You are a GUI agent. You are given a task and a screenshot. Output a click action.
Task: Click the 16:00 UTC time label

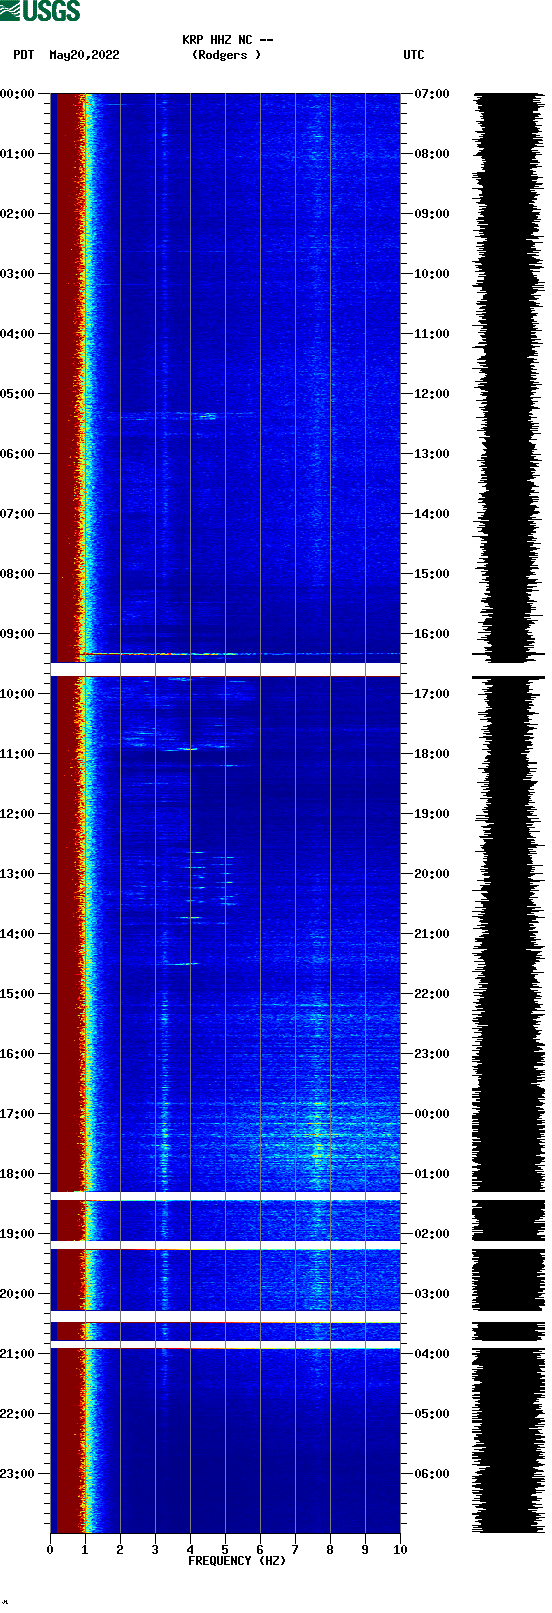[432, 634]
